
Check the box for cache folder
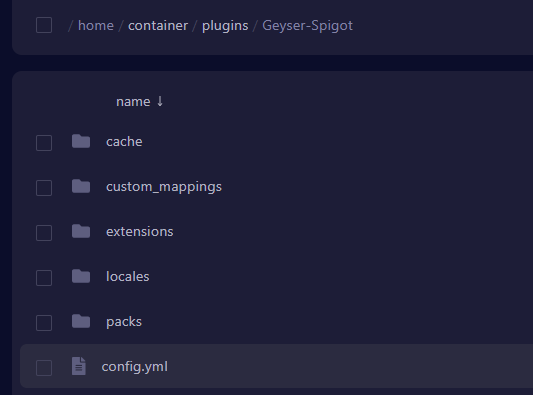coord(44,143)
